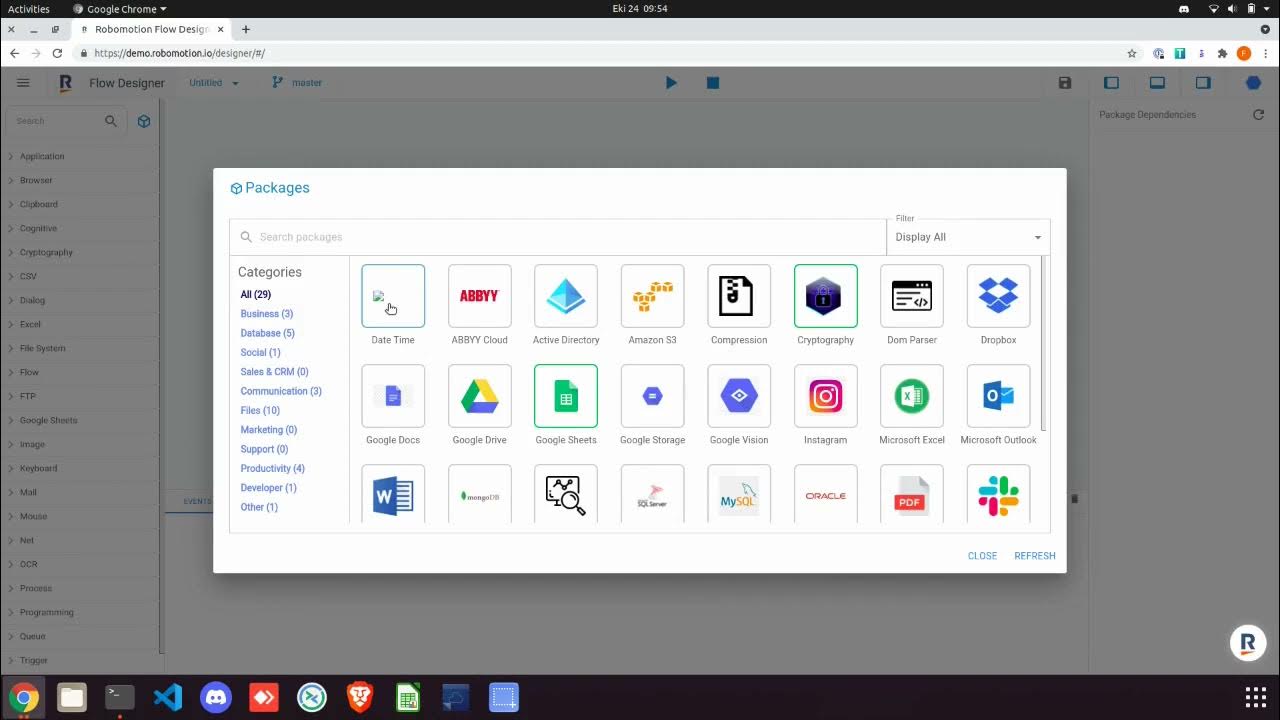This screenshot has height=720, width=1280.
Task: Toggle the bottom panel layout icon
Action: click(1157, 83)
